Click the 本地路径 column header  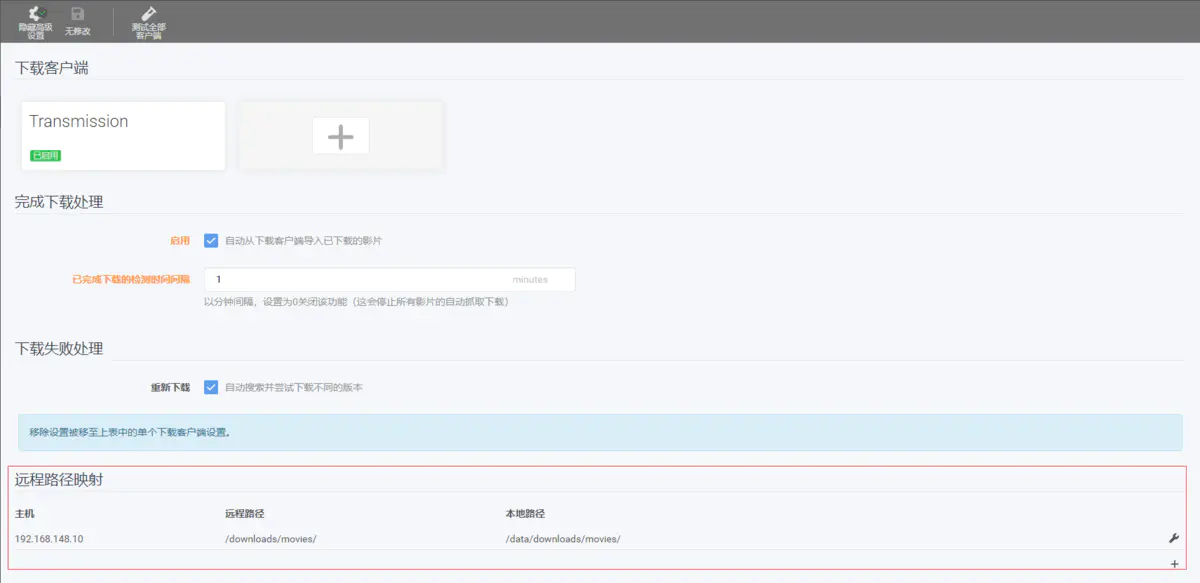click(x=525, y=514)
